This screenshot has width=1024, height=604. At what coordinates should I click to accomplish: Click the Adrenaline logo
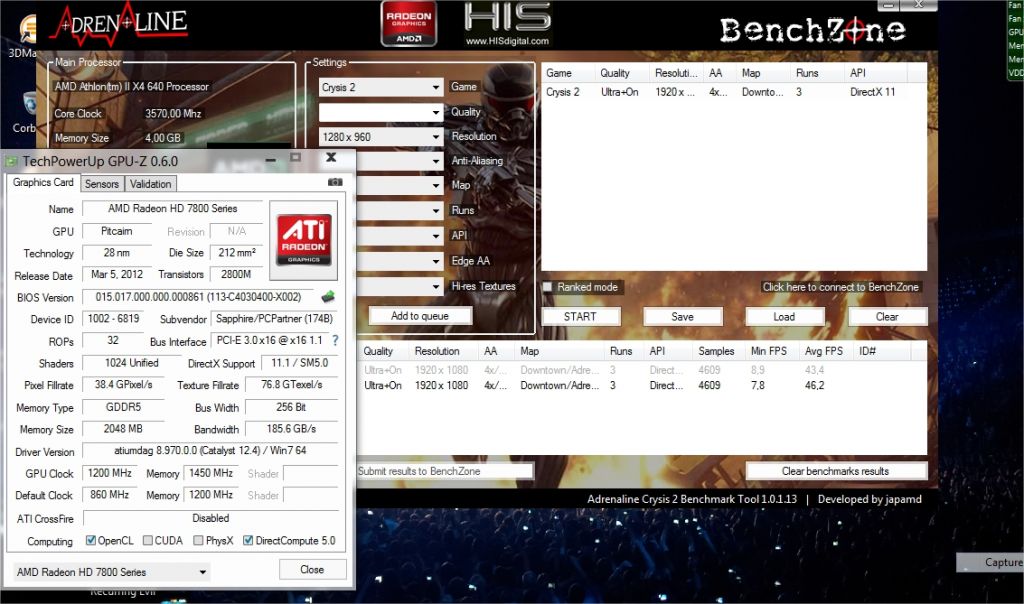[x=121, y=25]
